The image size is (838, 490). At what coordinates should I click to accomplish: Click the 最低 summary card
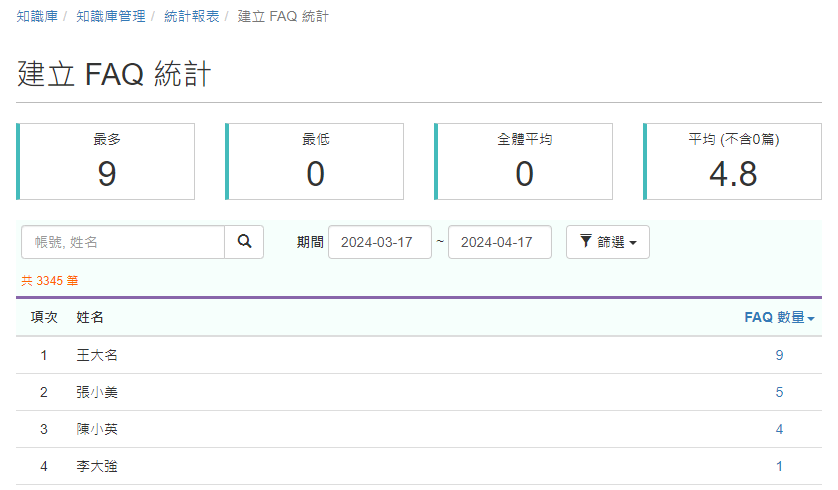[x=314, y=161]
